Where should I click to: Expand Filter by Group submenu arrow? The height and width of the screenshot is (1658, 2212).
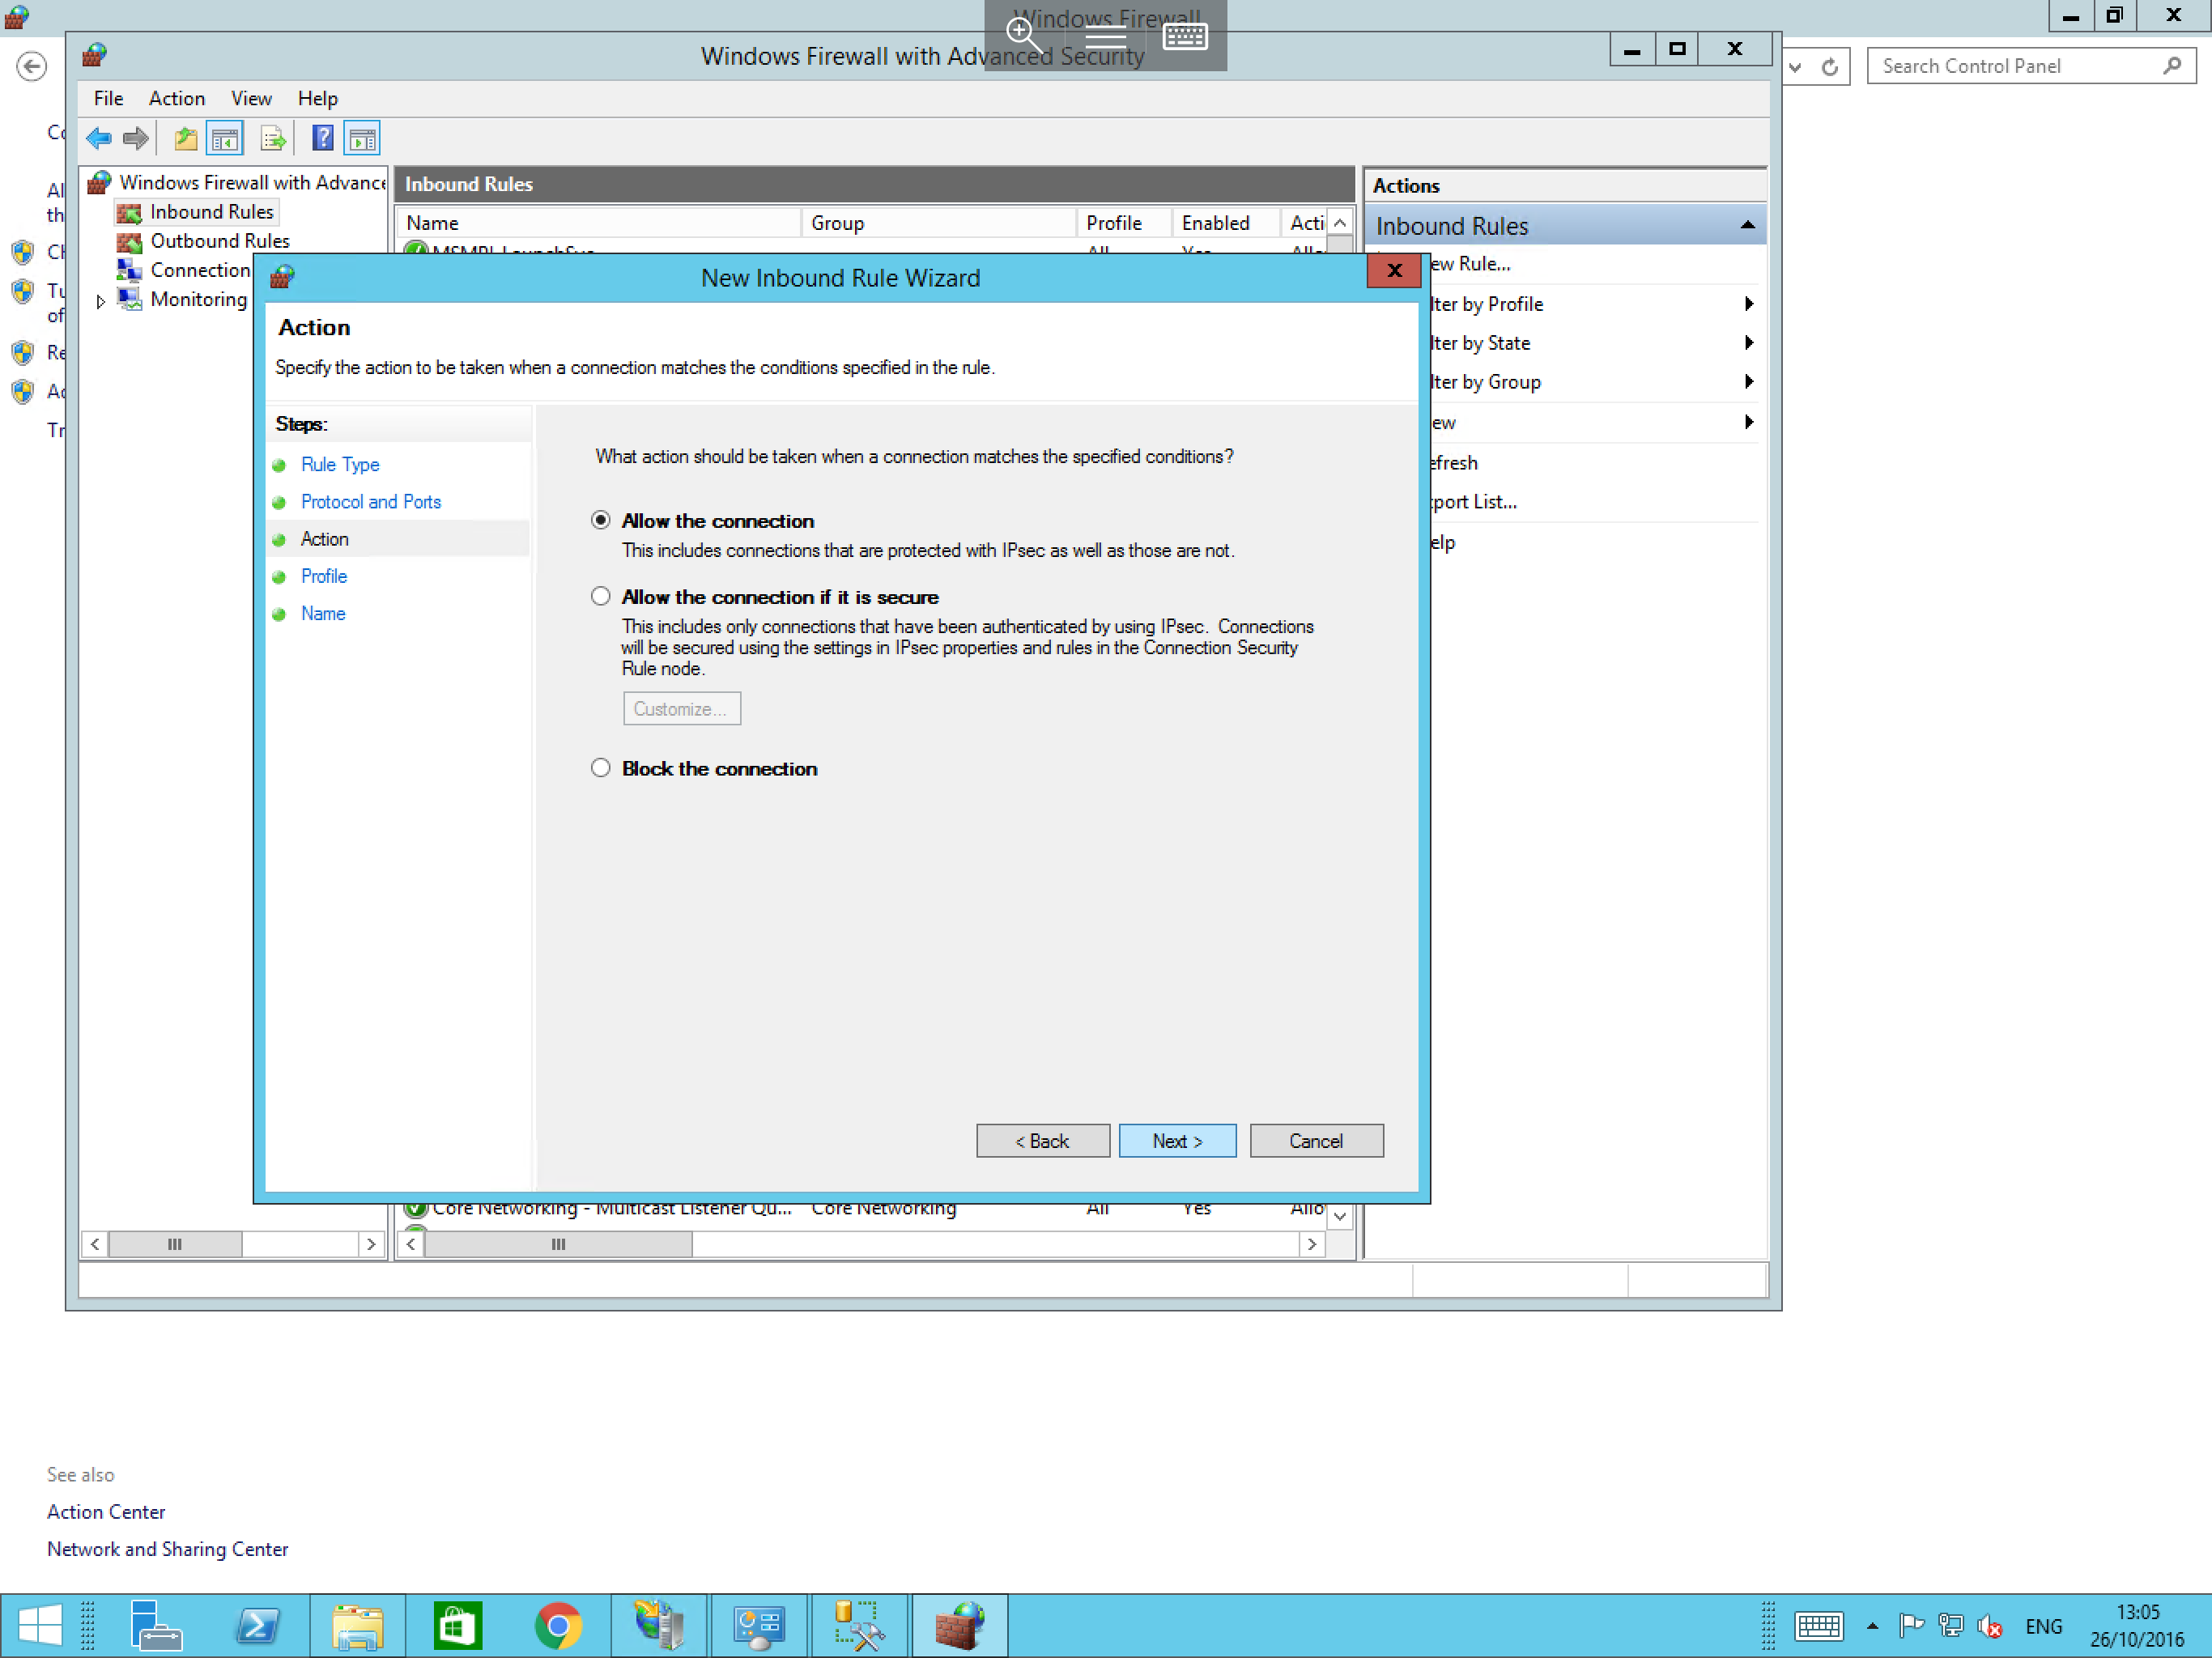coord(1748,381)
